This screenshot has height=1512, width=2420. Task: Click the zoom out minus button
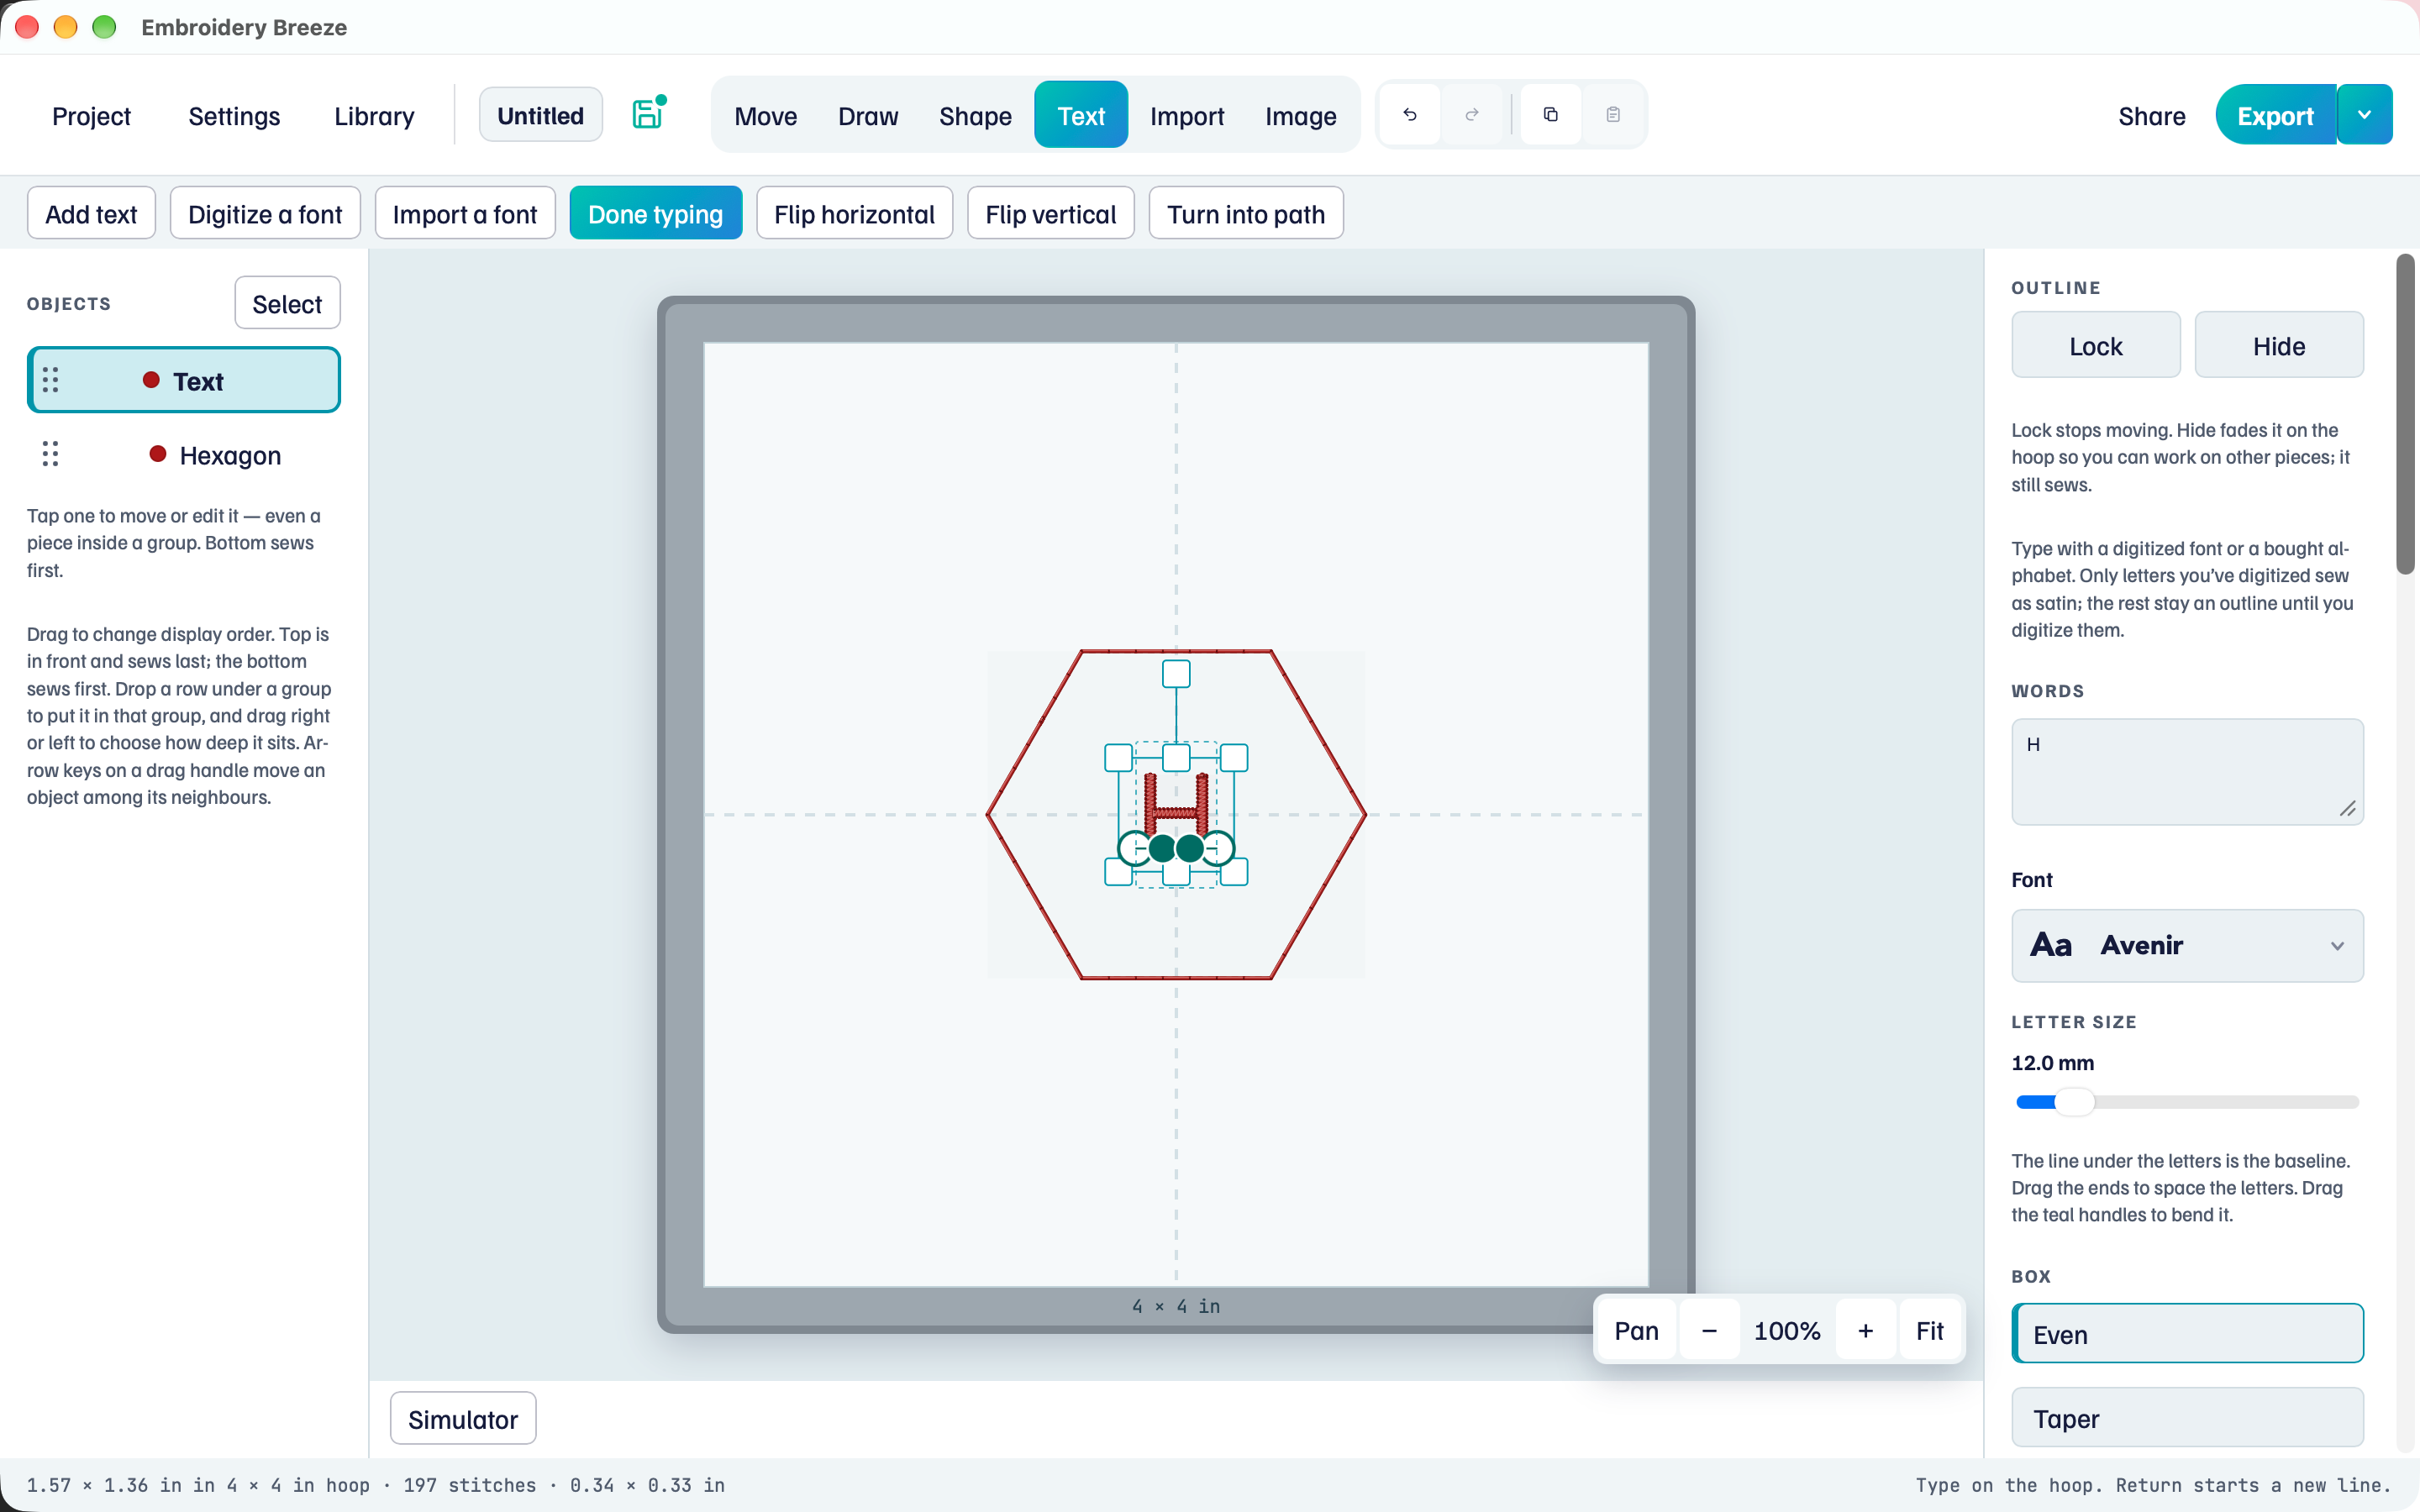(x=1709, y=1330)
